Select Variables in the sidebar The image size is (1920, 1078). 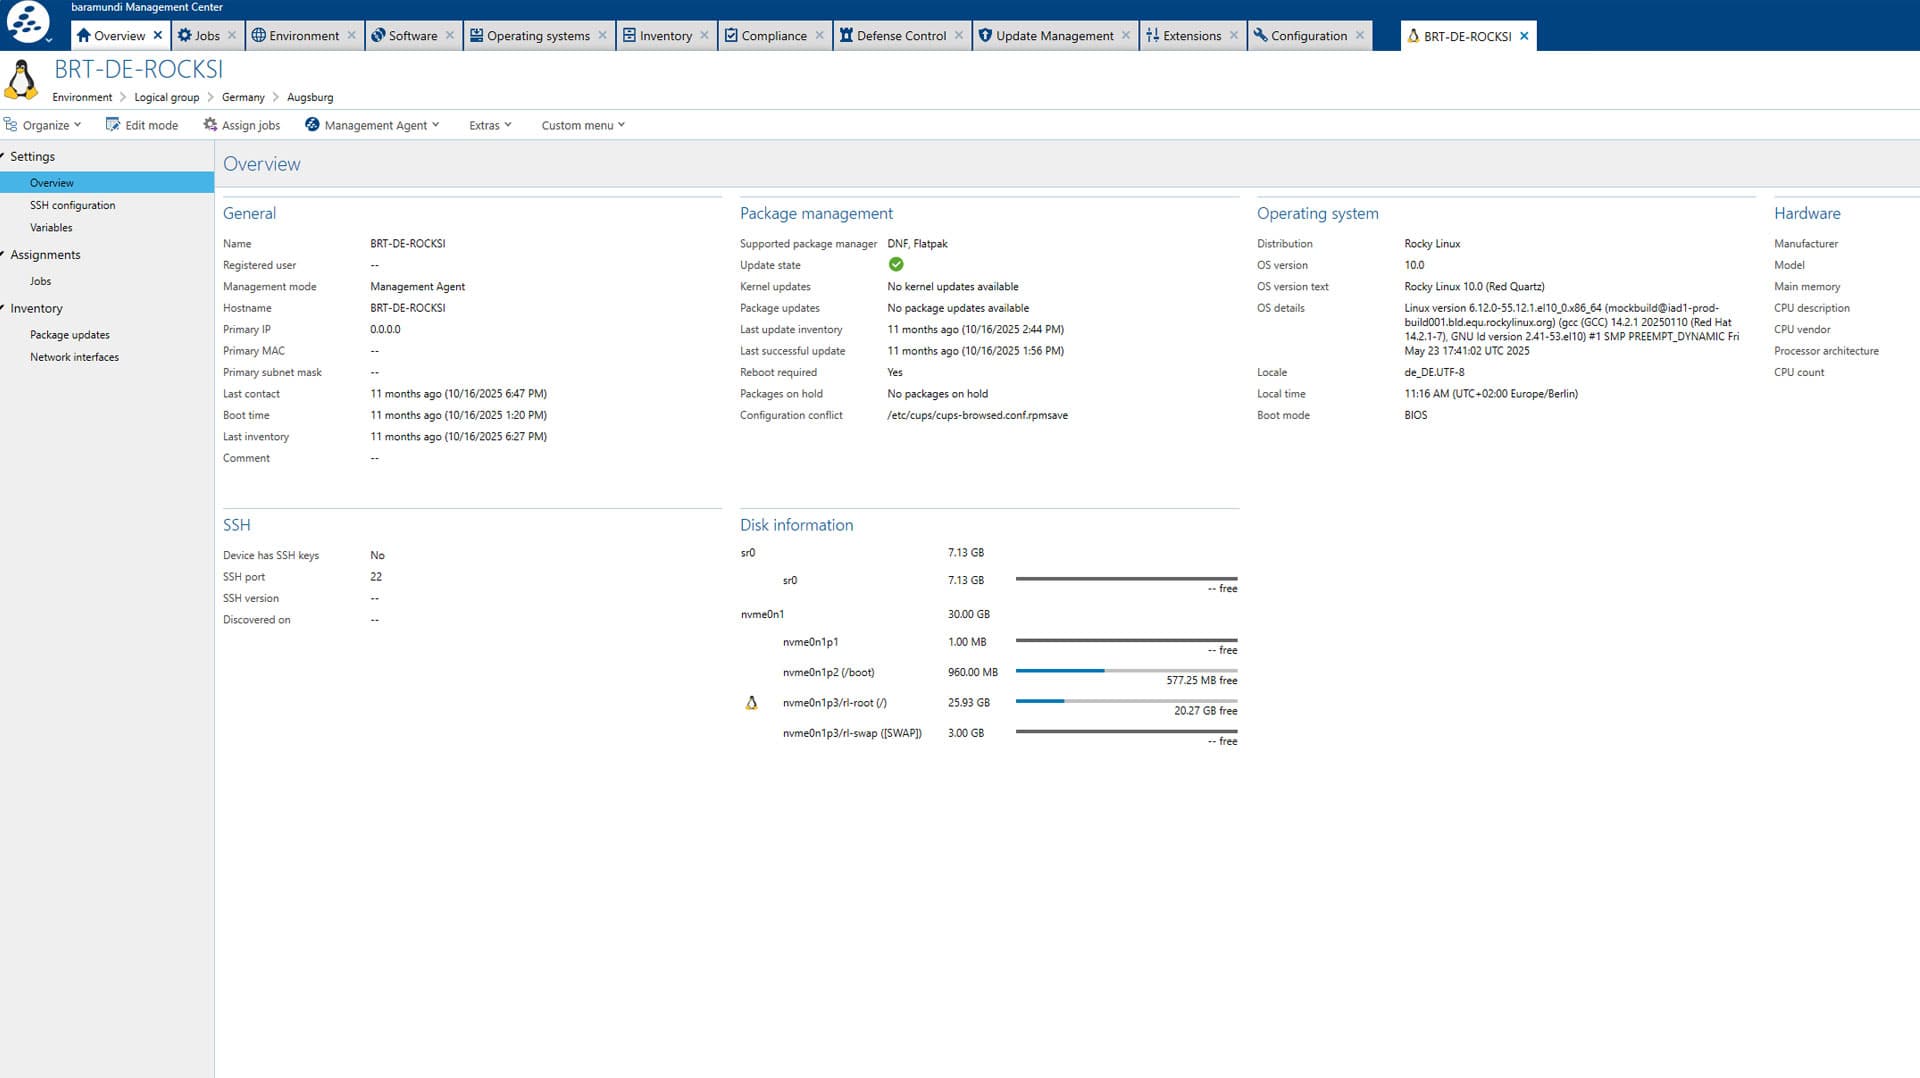[51, 227]
